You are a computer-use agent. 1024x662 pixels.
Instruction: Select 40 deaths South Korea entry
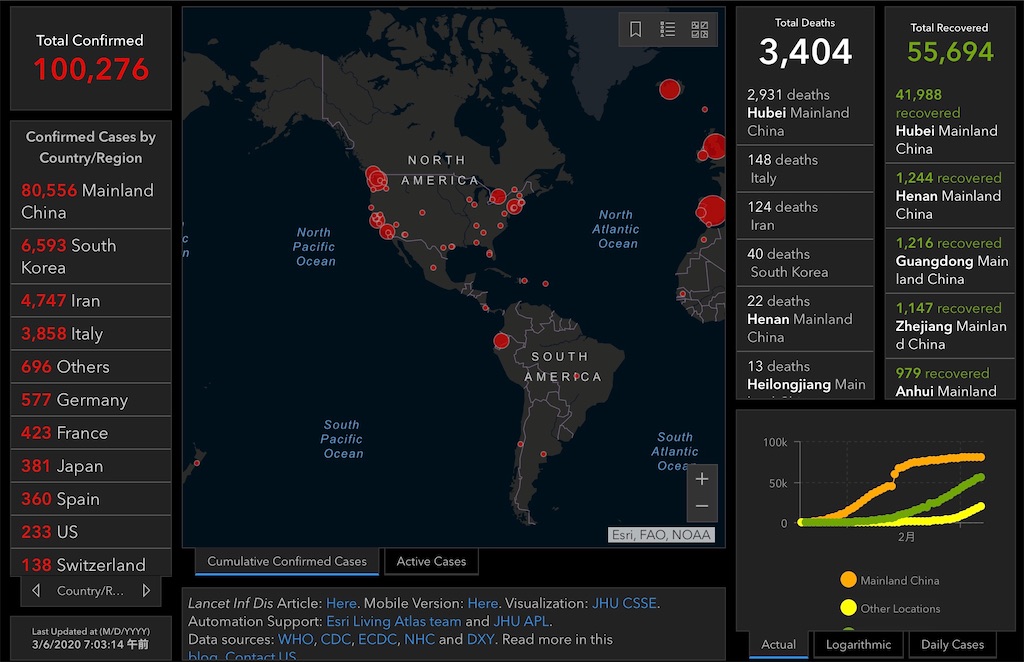[x=805, y=263]
